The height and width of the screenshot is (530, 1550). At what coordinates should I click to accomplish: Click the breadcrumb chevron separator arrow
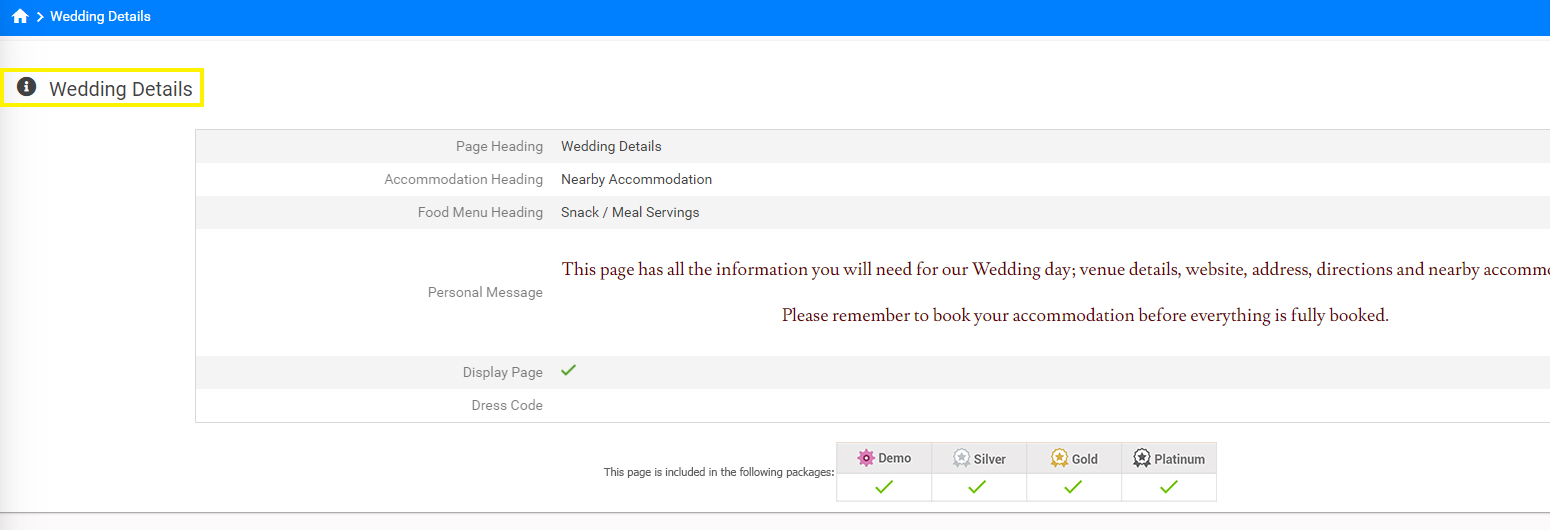(40, 17)
